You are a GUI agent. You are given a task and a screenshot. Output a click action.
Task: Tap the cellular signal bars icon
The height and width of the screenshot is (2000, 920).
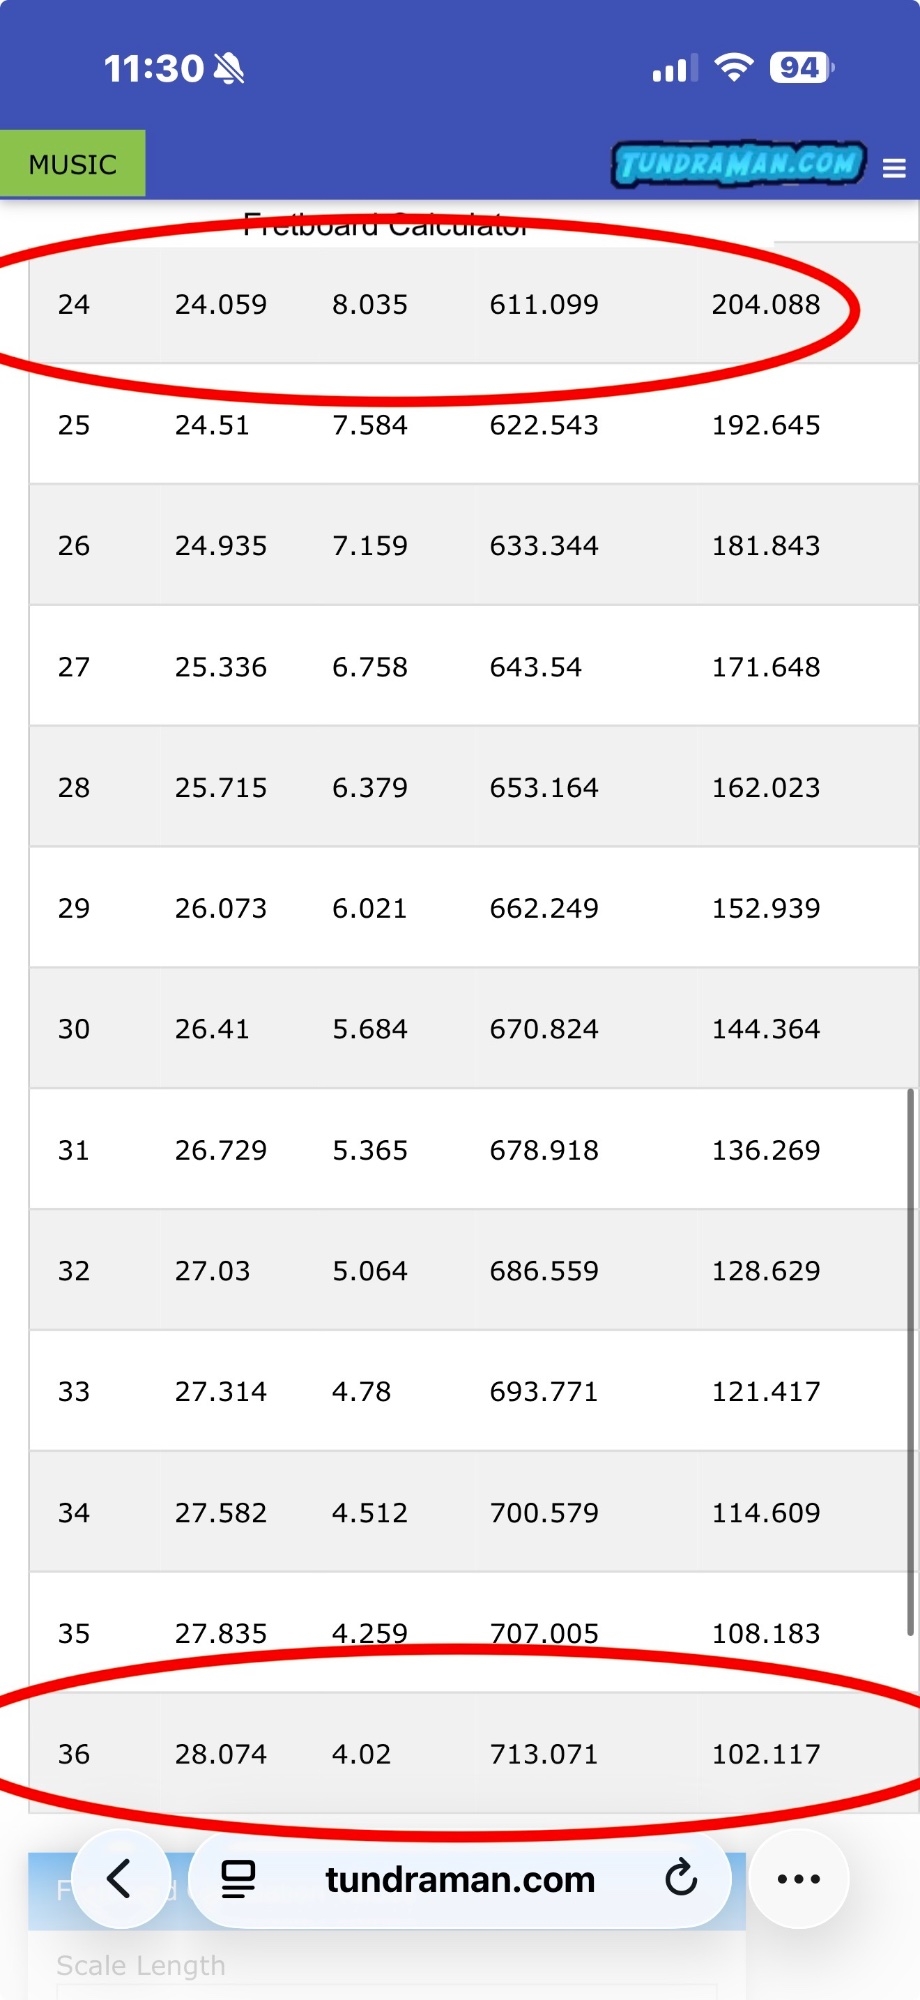675,69
